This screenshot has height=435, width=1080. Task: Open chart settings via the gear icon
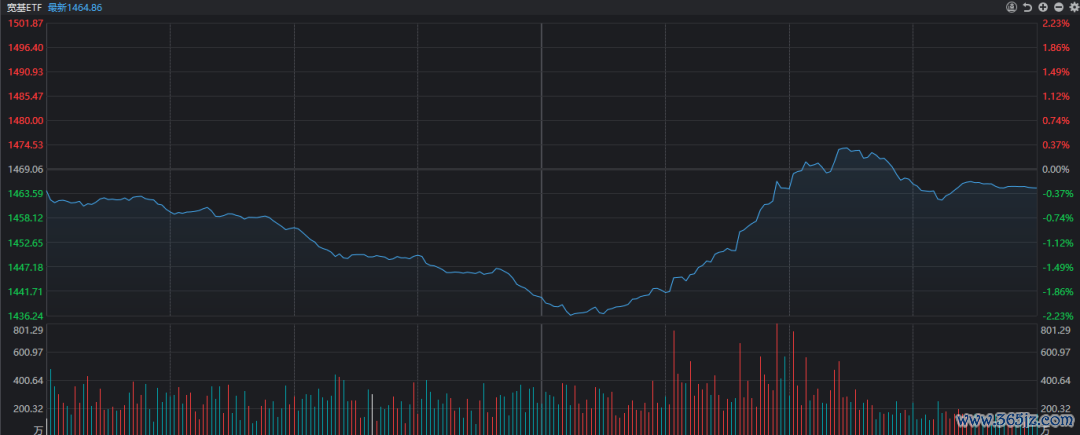(1074, 7)
